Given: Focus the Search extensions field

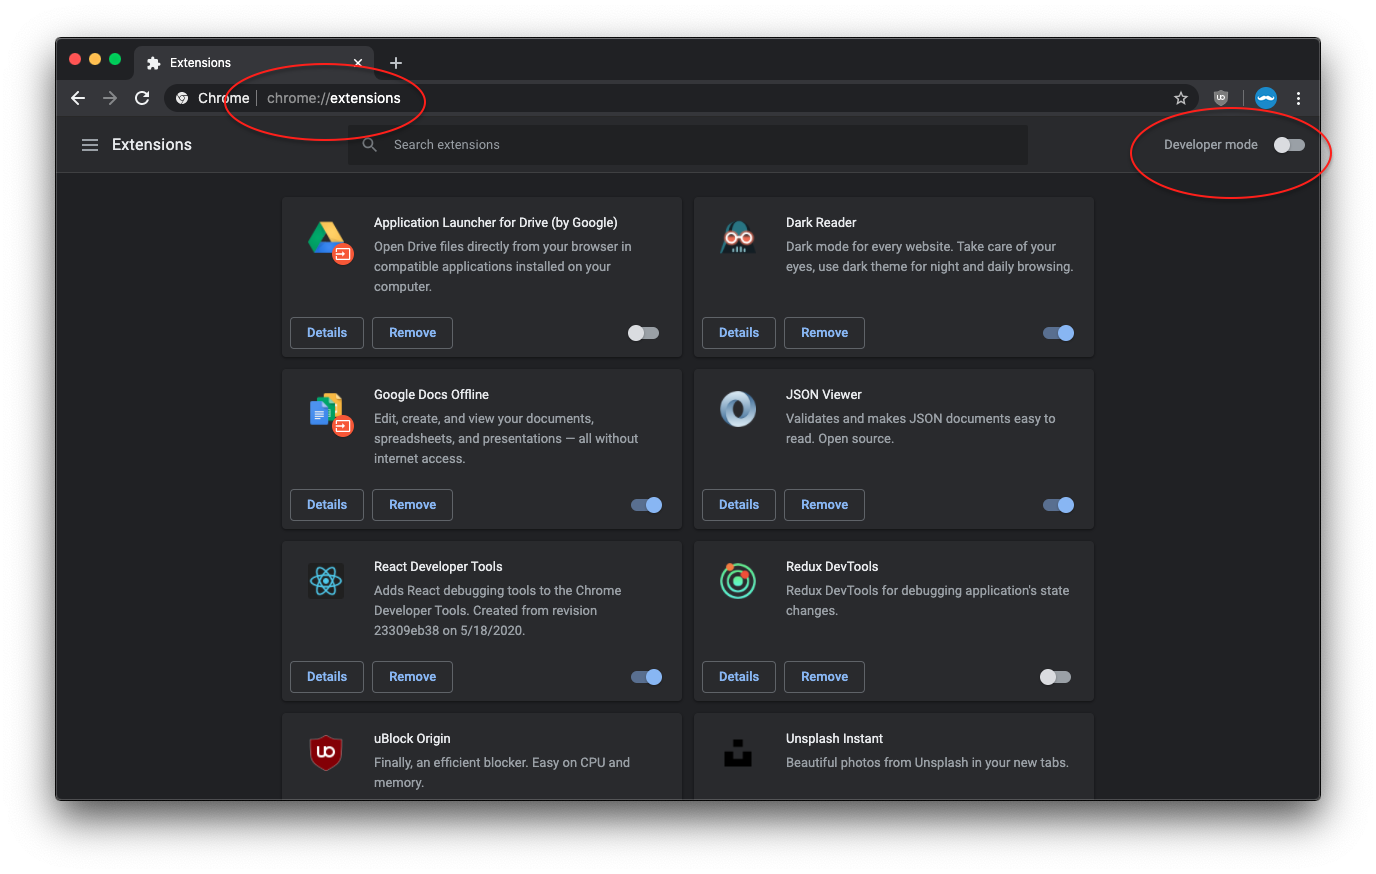Looking at the screenshot, I should (688, 145).
